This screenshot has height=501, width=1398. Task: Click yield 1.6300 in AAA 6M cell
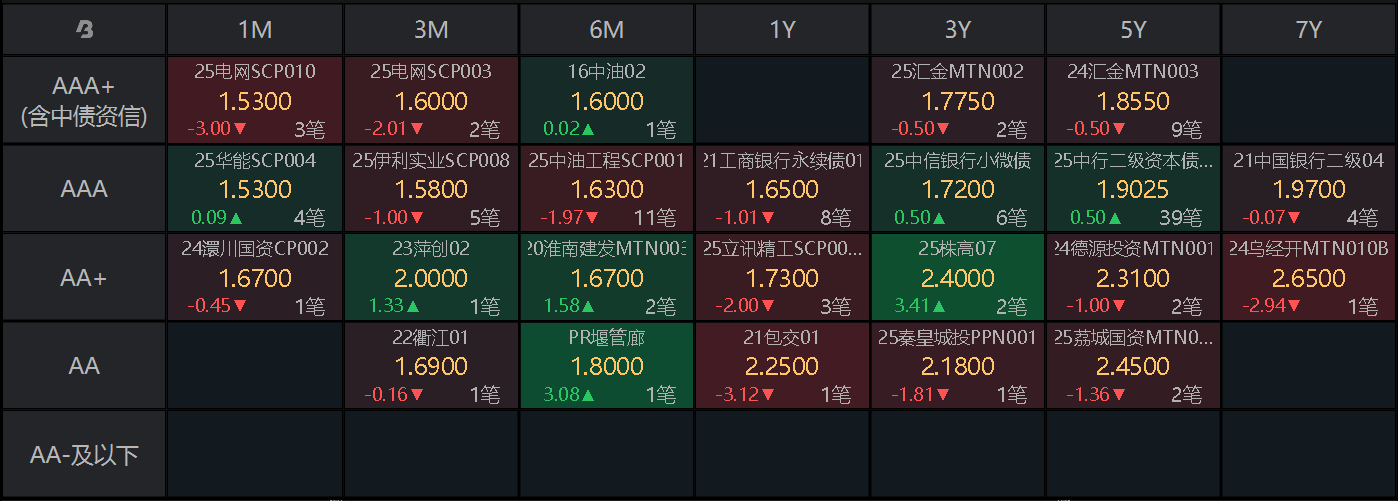coord(607,189)
